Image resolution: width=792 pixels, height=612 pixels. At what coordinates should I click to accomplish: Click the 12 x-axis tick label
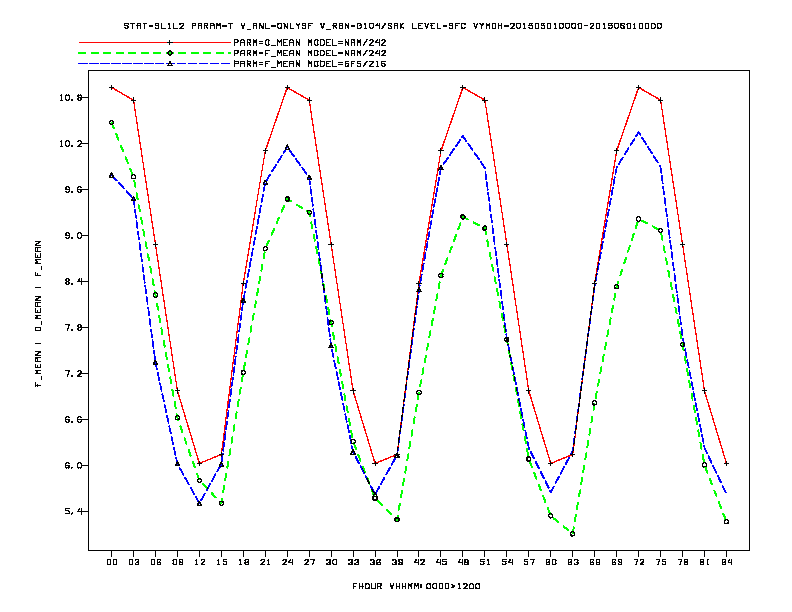pyautogui.click(x=200, y=562)
